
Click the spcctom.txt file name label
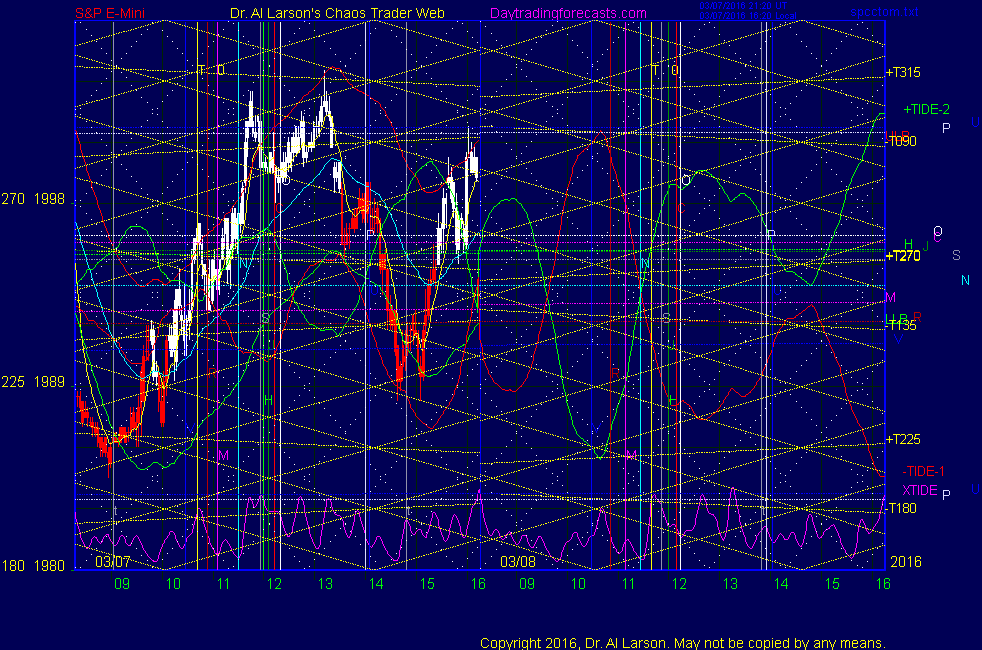pyautogui.click(x=884, y=11)
